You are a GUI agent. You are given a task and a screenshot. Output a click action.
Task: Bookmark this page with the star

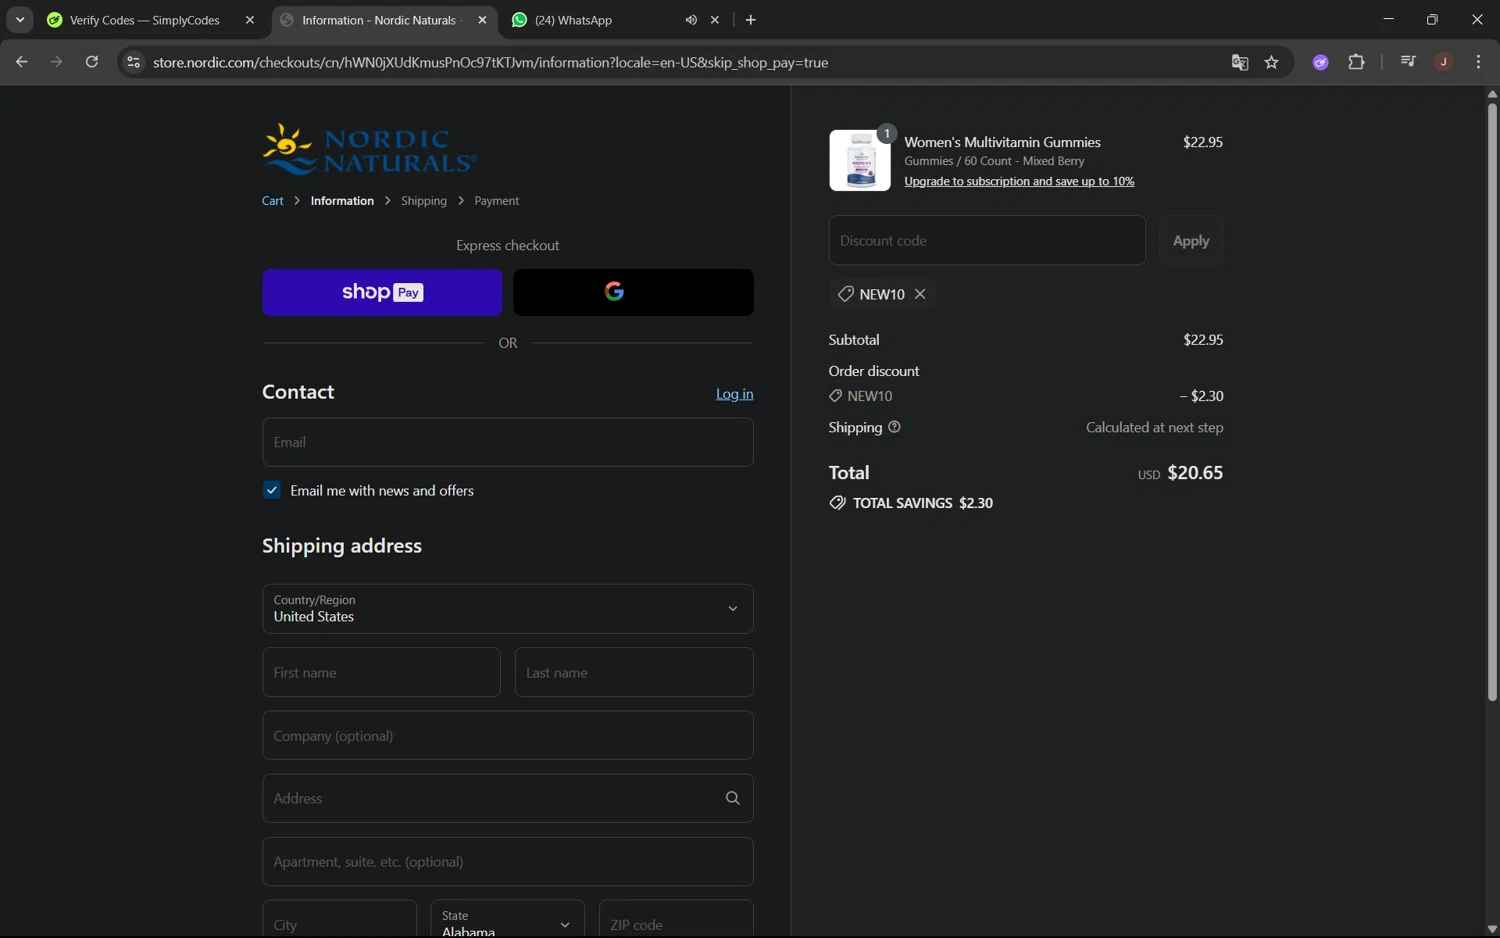[x=1272, y=62]
